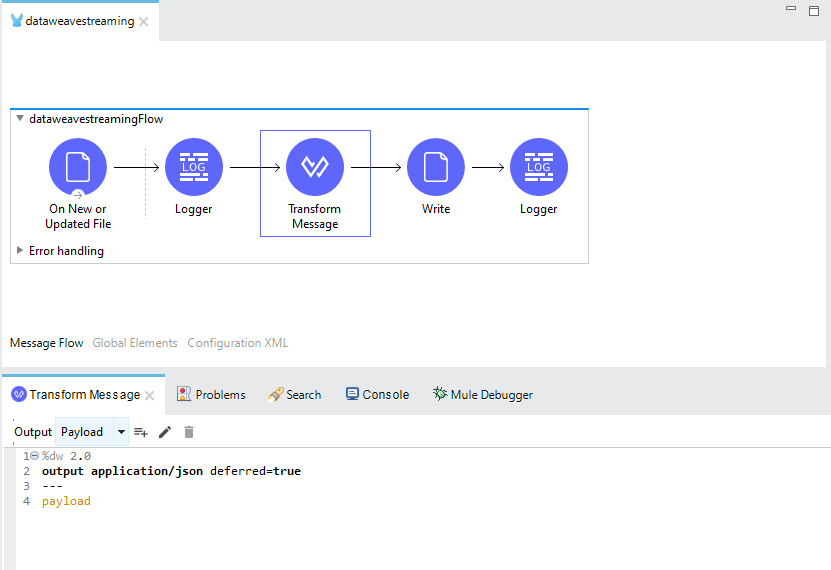Open the Payload output dropdown arrow
This screenshot has height=570, width=831.
coord(121,432)
